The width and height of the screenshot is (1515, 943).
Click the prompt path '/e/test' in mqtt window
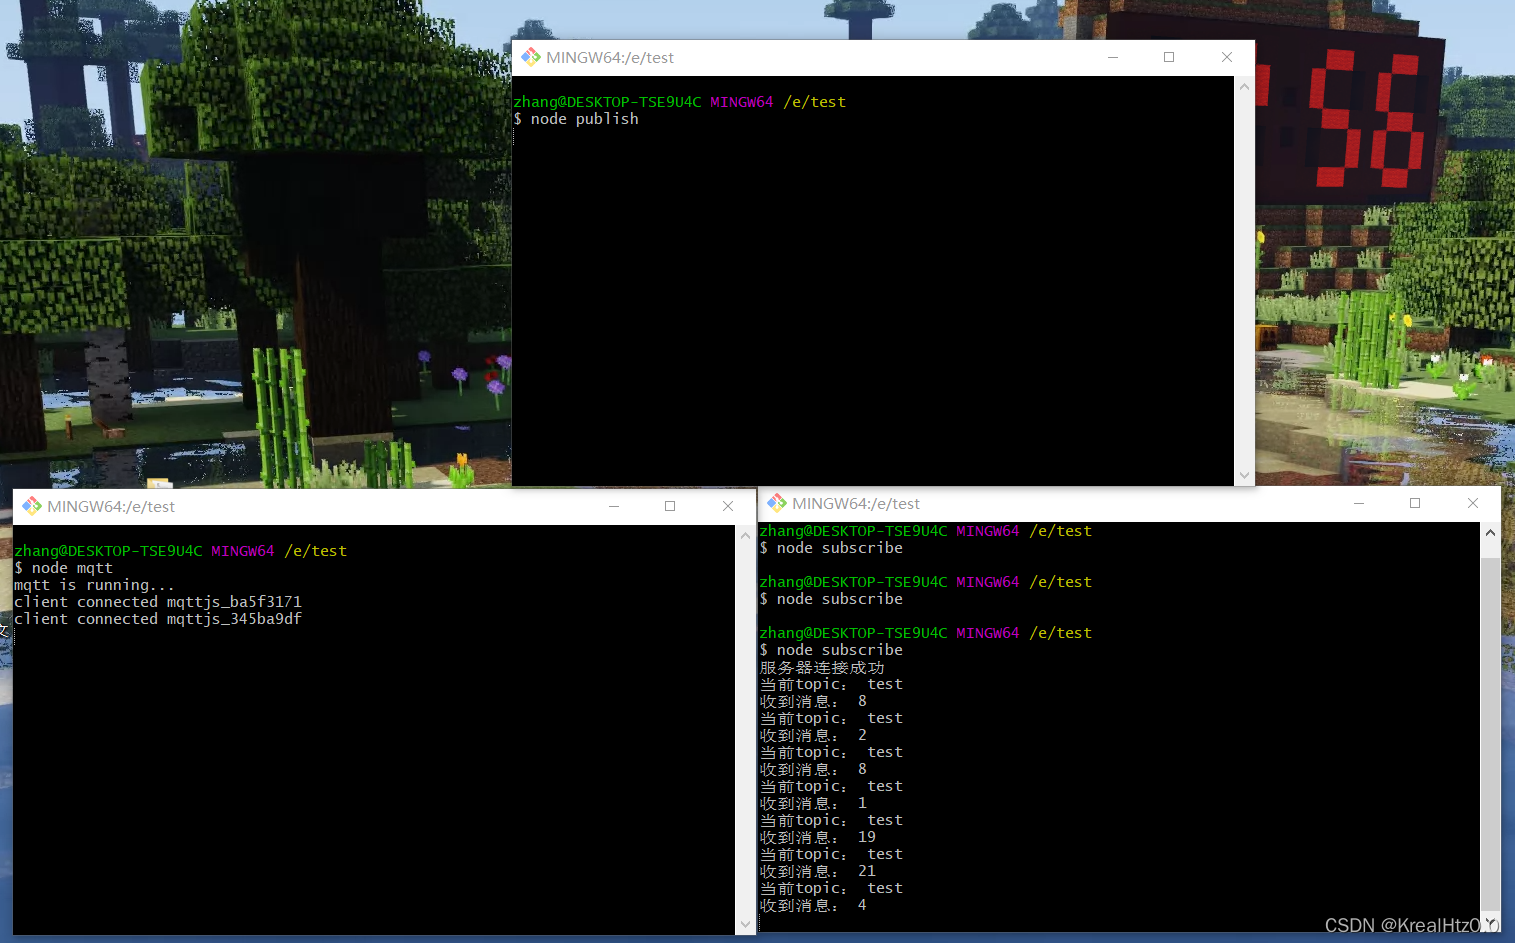(x=315, y=551)
